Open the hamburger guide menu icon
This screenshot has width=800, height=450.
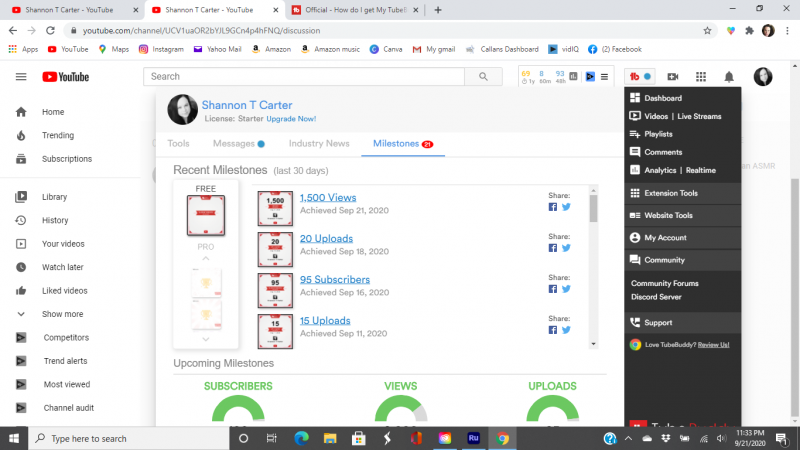tap(21, 77)
